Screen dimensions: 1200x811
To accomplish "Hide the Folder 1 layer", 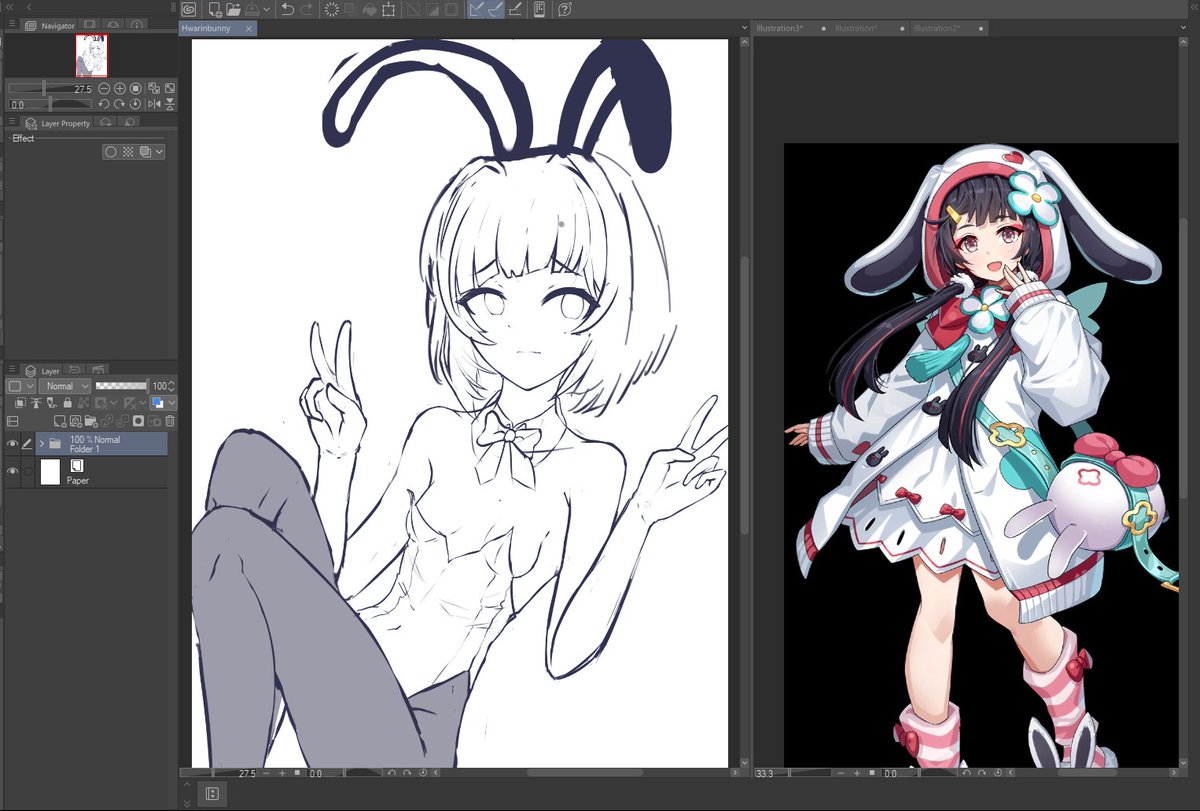I will point(12,444).
